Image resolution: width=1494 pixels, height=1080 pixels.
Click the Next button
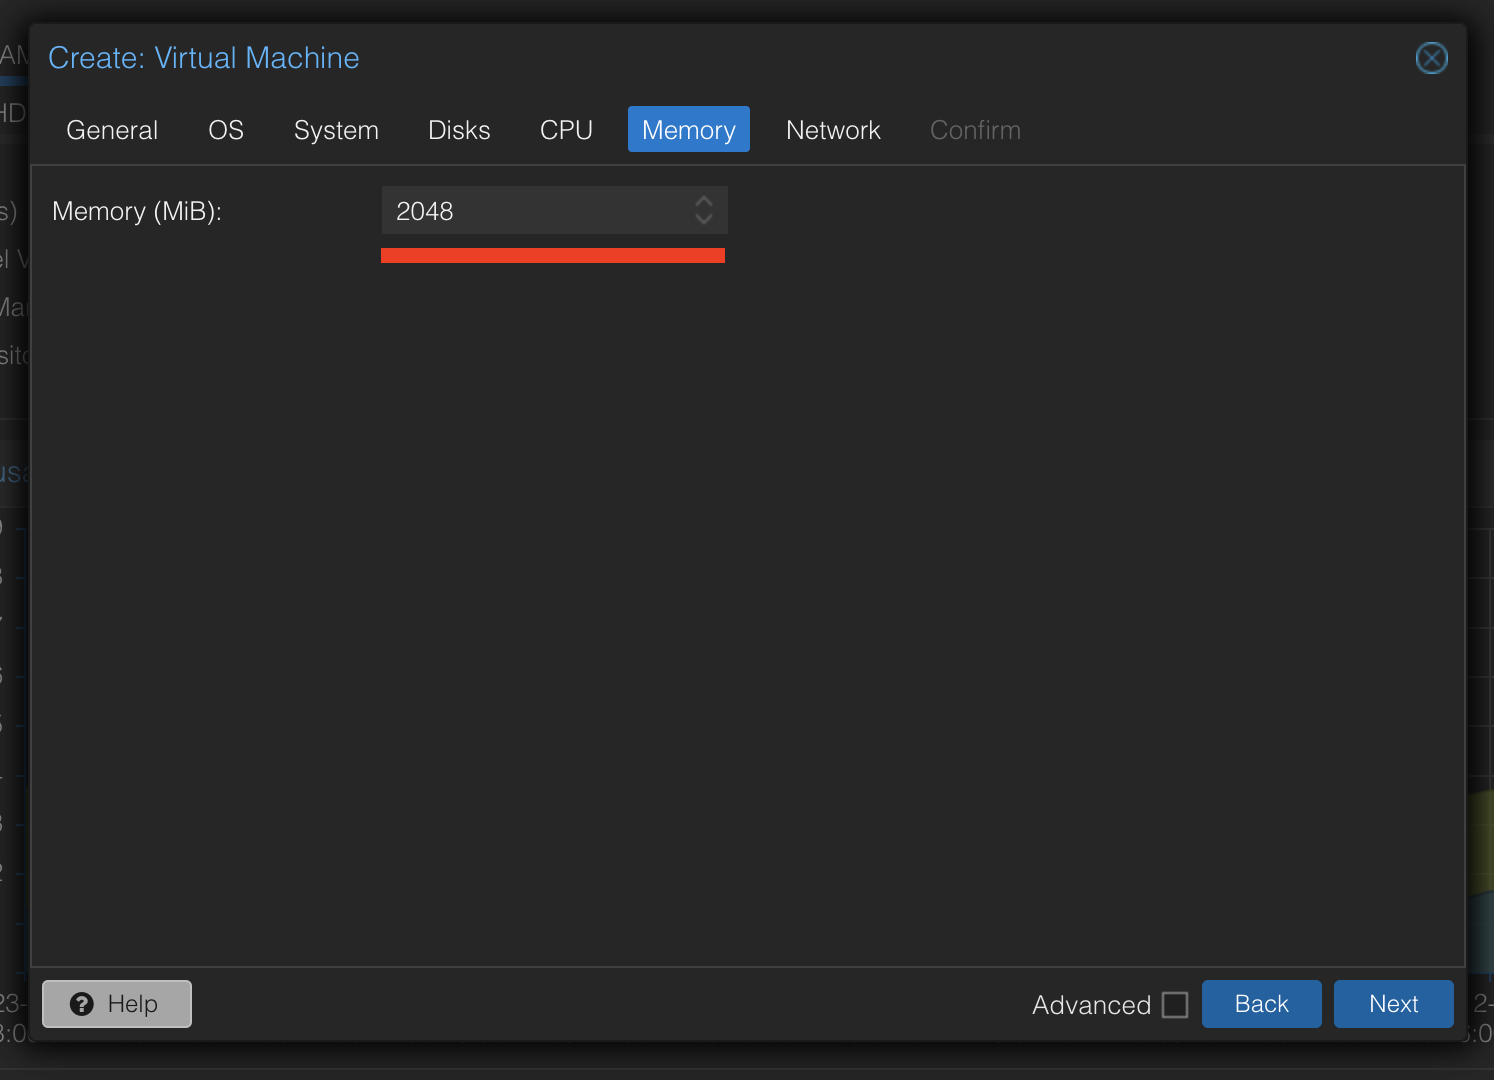point(1393,1004)
